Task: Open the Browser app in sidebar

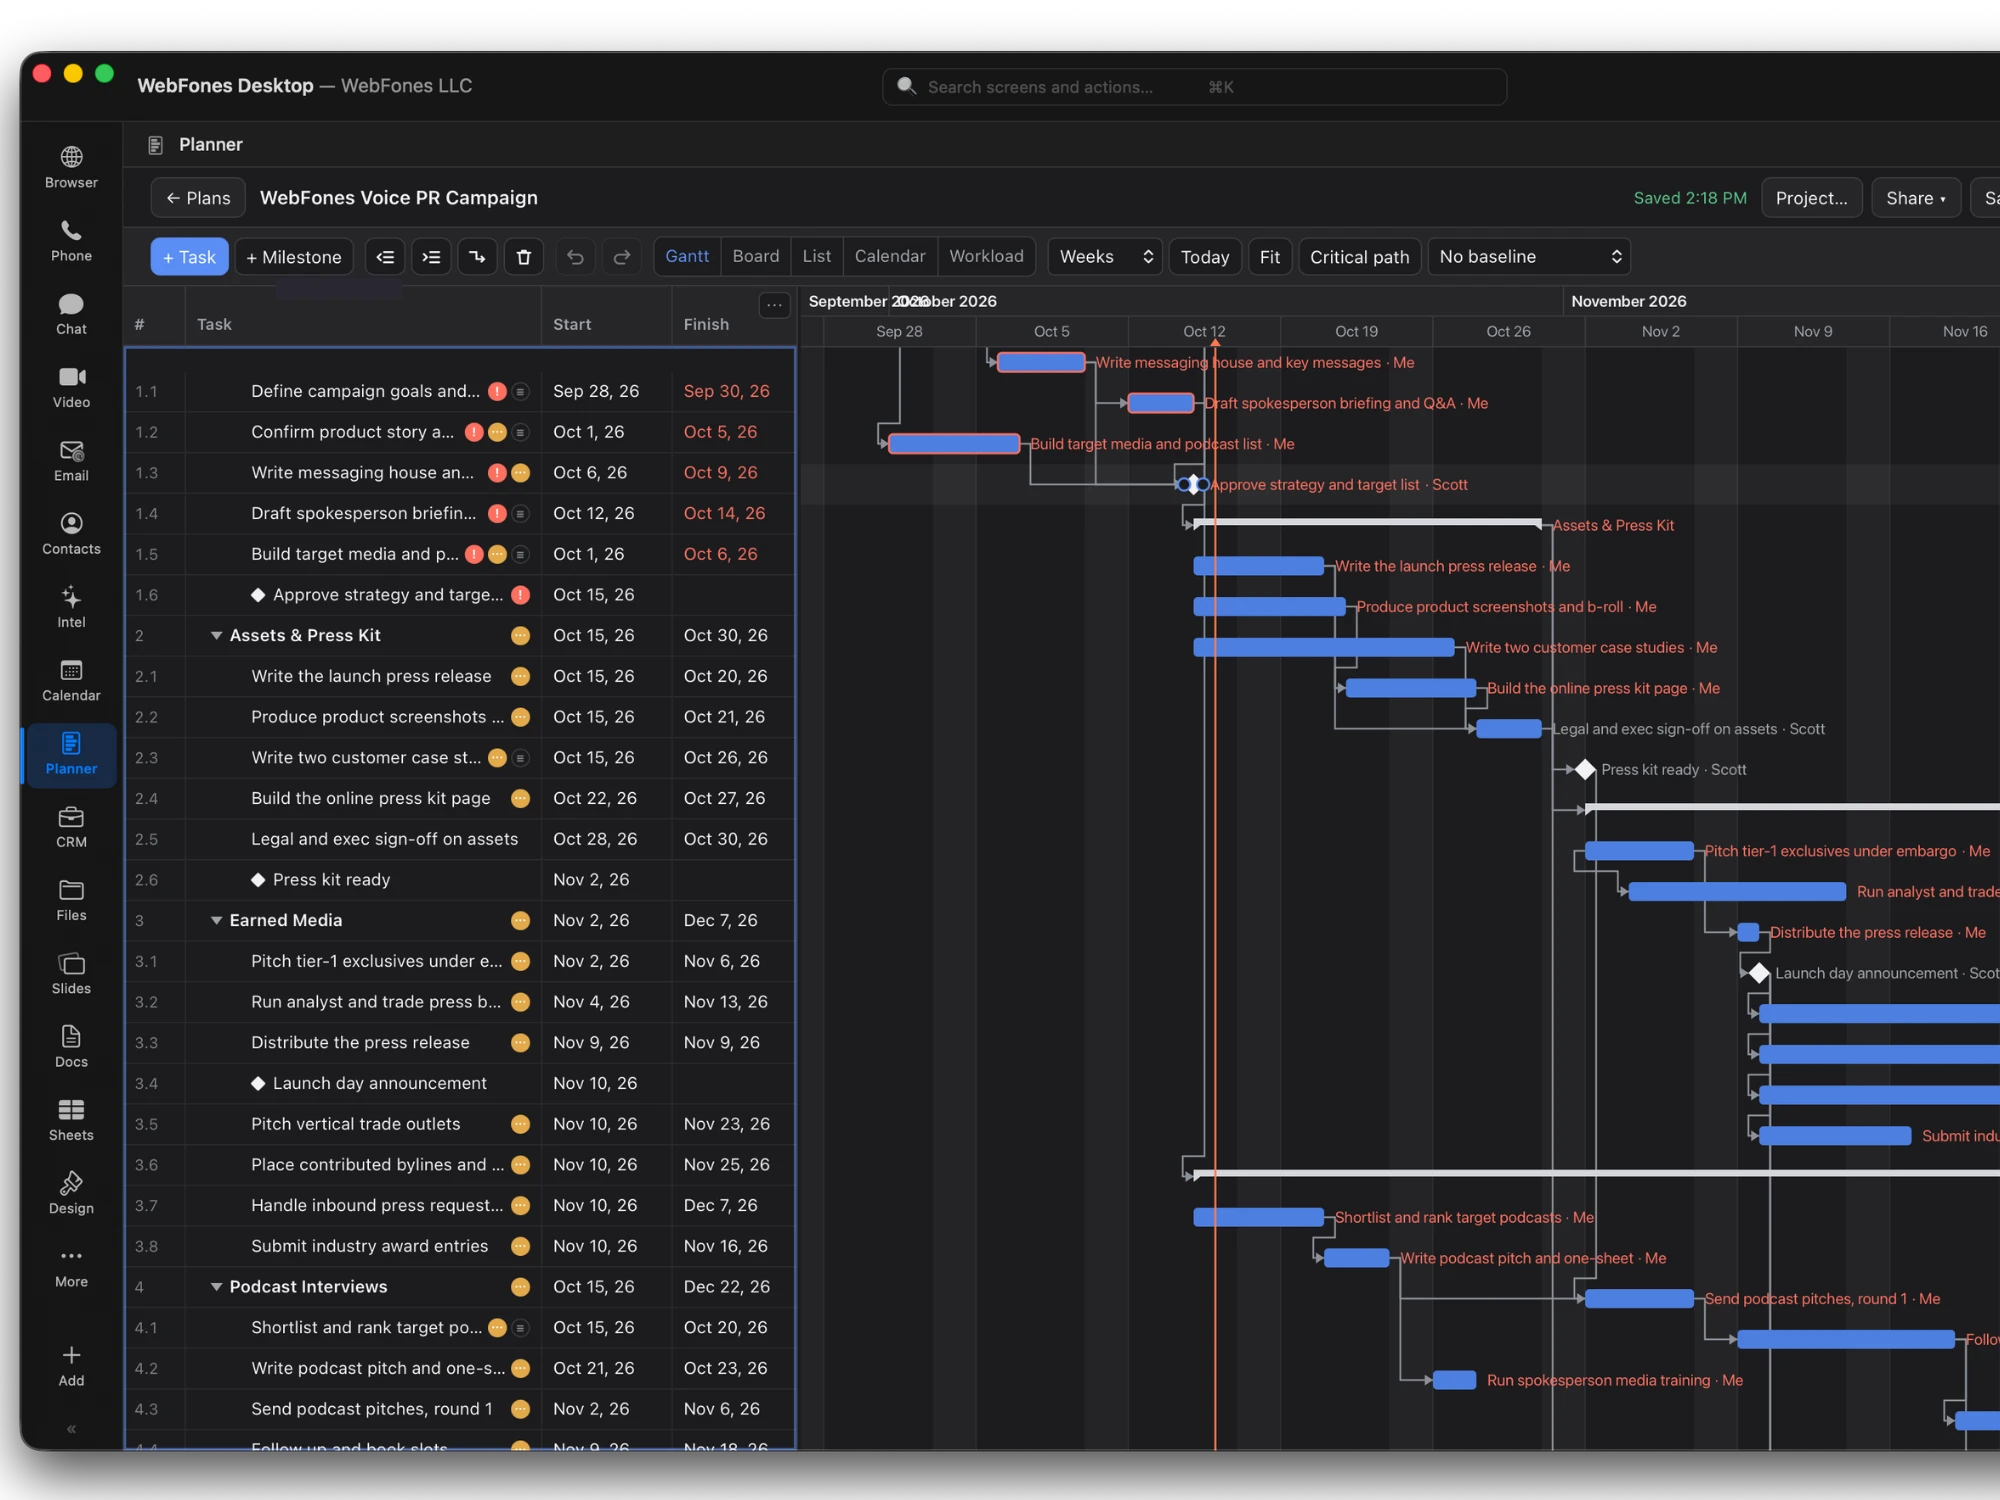Action: point(71,167)
